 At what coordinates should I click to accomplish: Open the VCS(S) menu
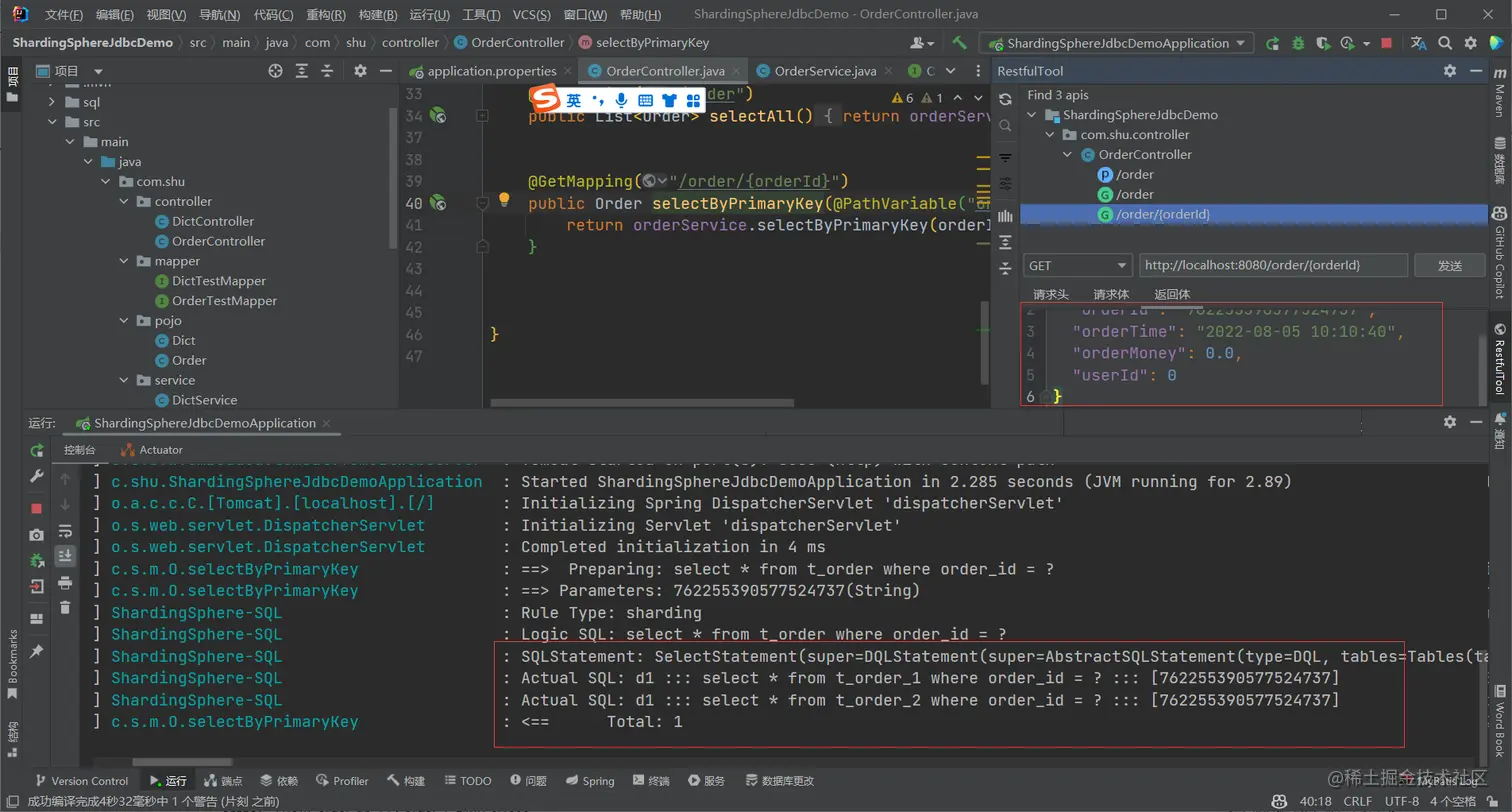tap(532, 15)
